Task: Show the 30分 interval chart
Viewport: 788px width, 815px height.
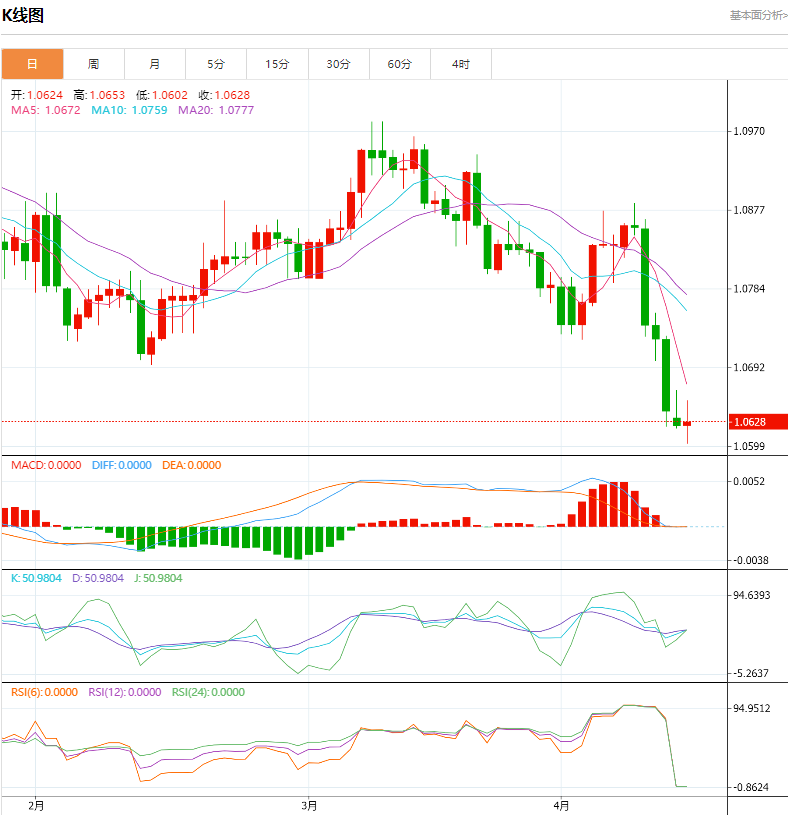Action: 338,64
